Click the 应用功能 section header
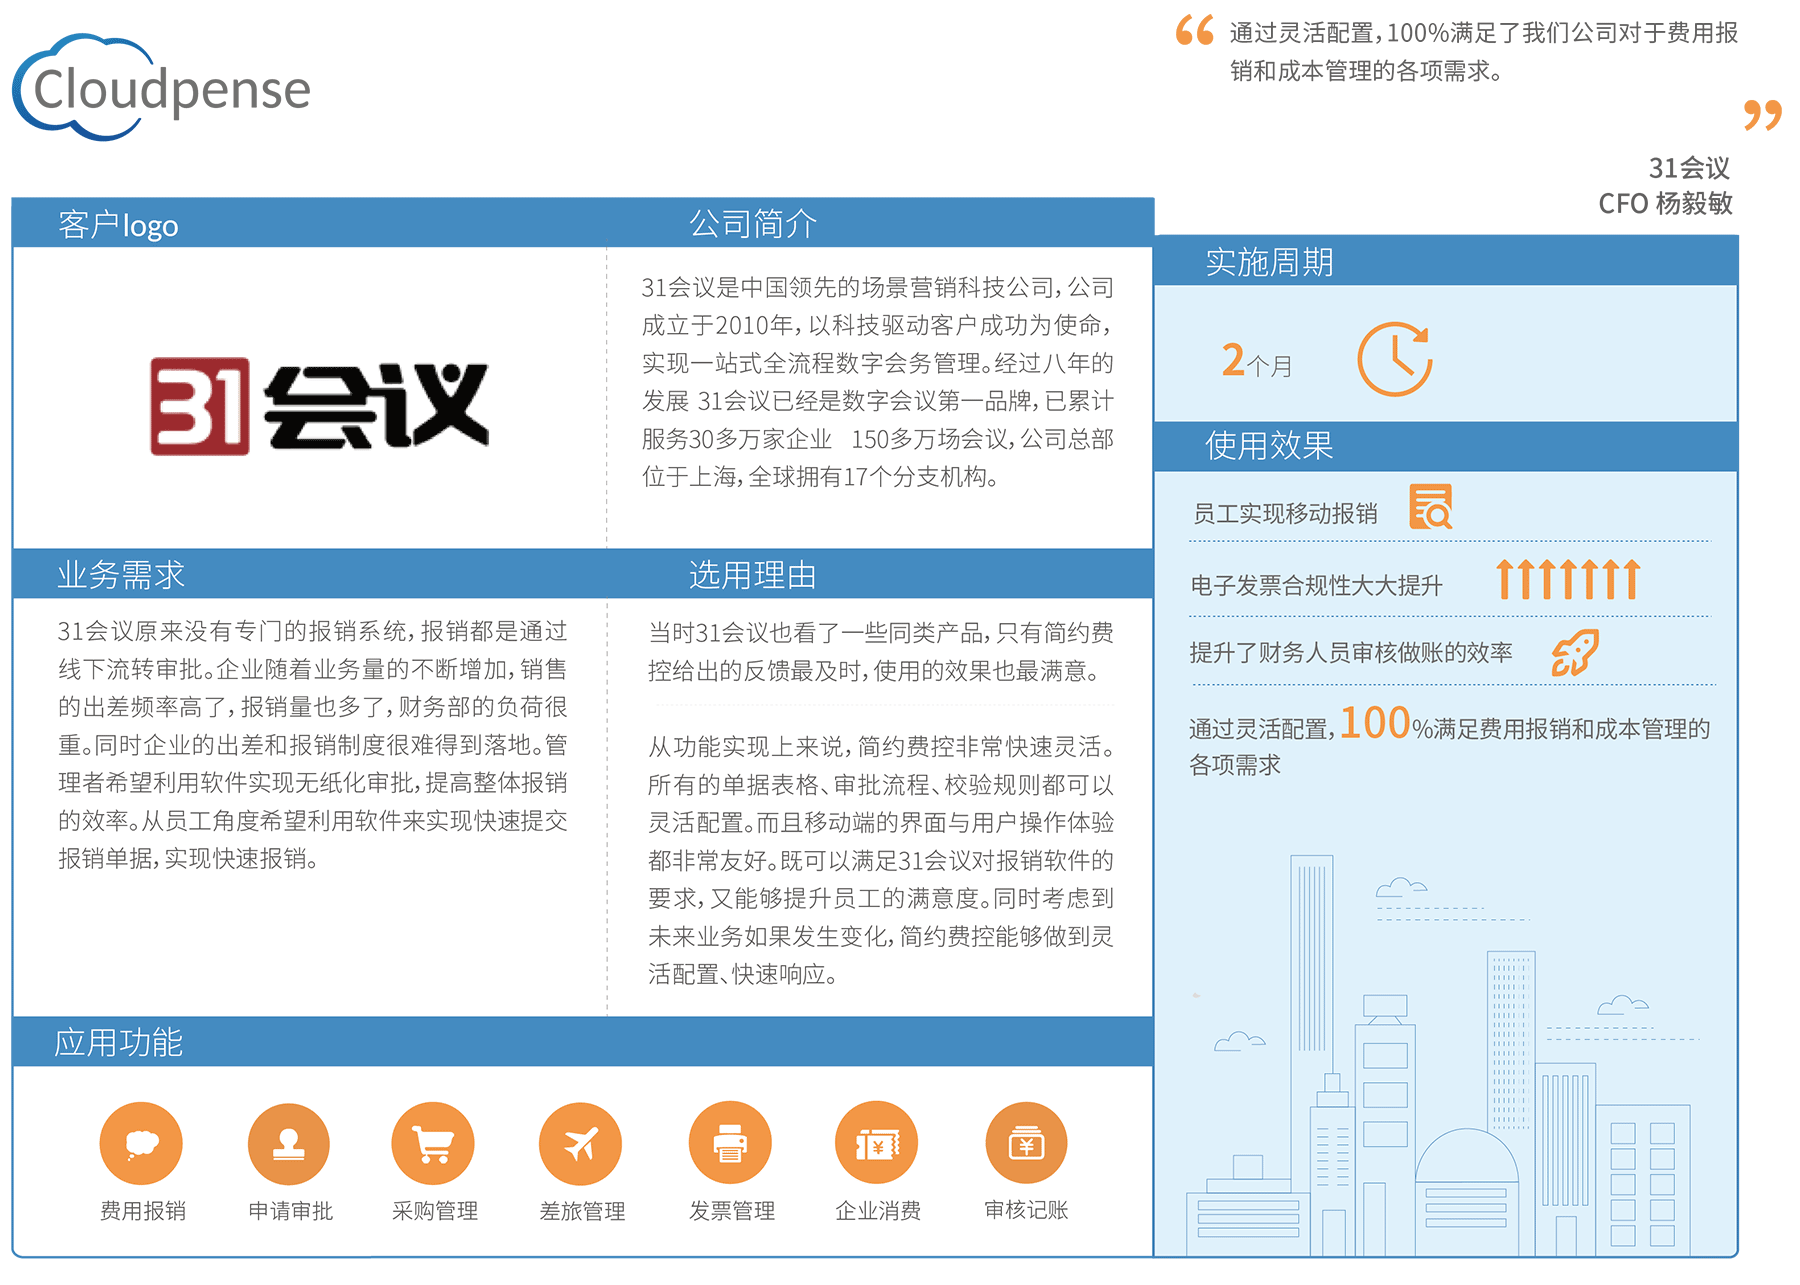This screenshot has width=1800, height=1285. pos(118,1043)
